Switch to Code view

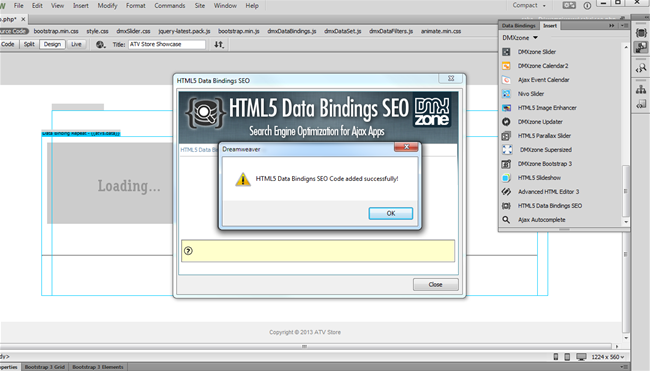(8, 44)
